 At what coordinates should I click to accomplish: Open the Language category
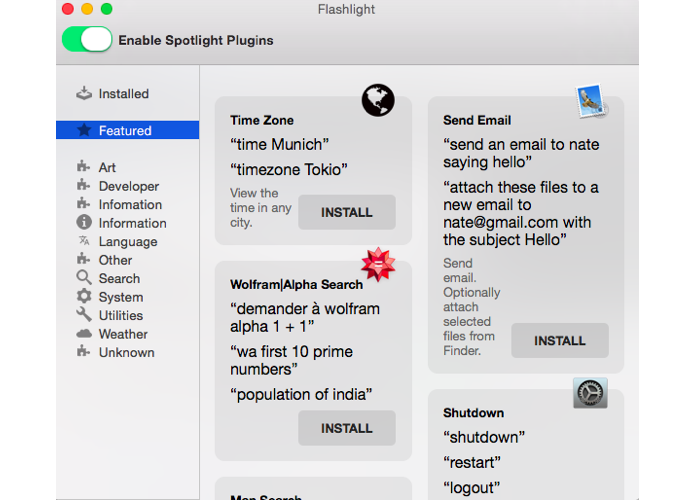(128, 241)
